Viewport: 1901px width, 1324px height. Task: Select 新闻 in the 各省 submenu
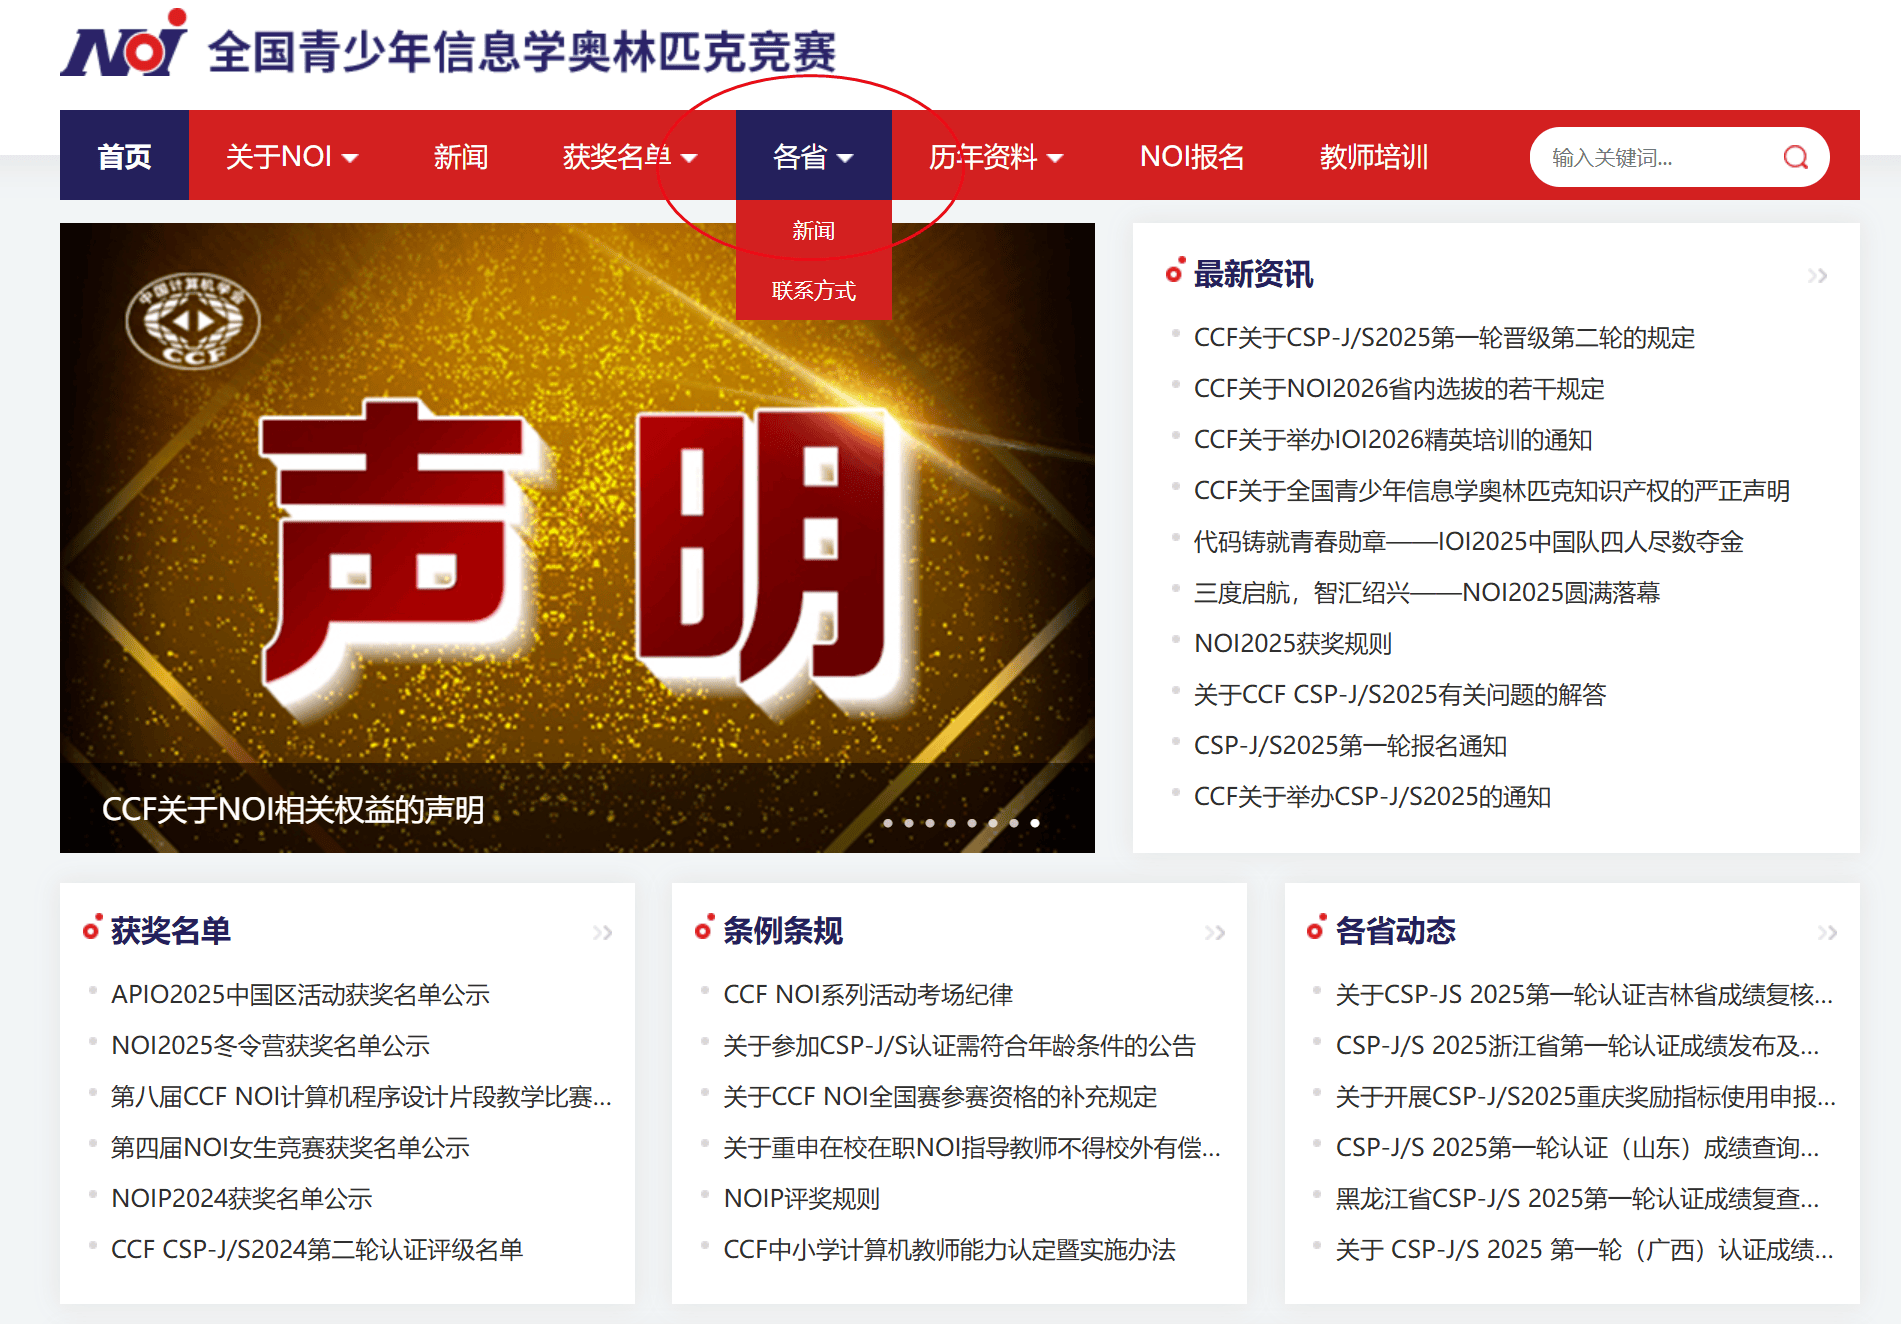[x=813, y=231]
